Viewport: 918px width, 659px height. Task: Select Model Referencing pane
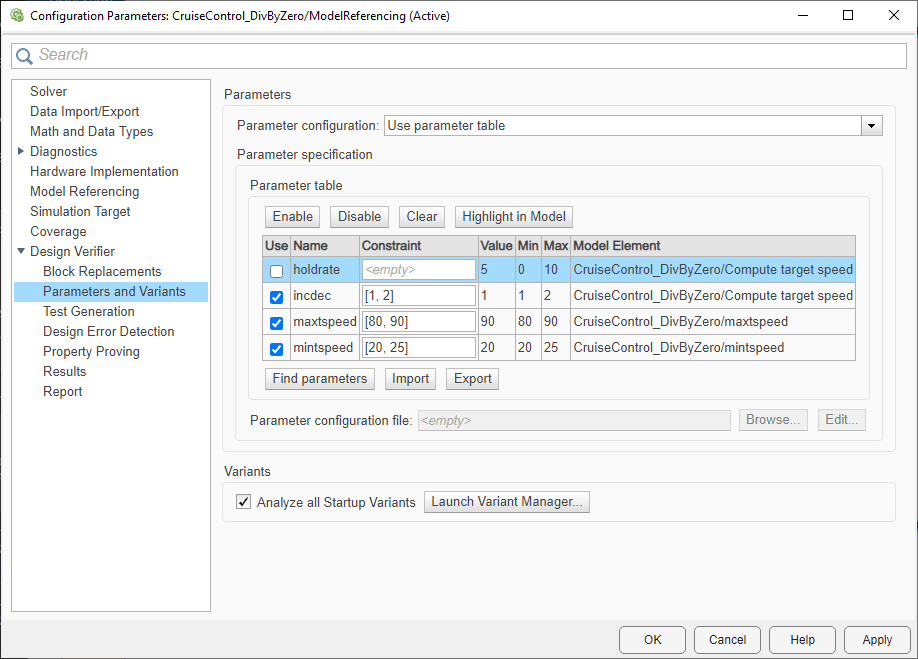click(x=85, y=191)
